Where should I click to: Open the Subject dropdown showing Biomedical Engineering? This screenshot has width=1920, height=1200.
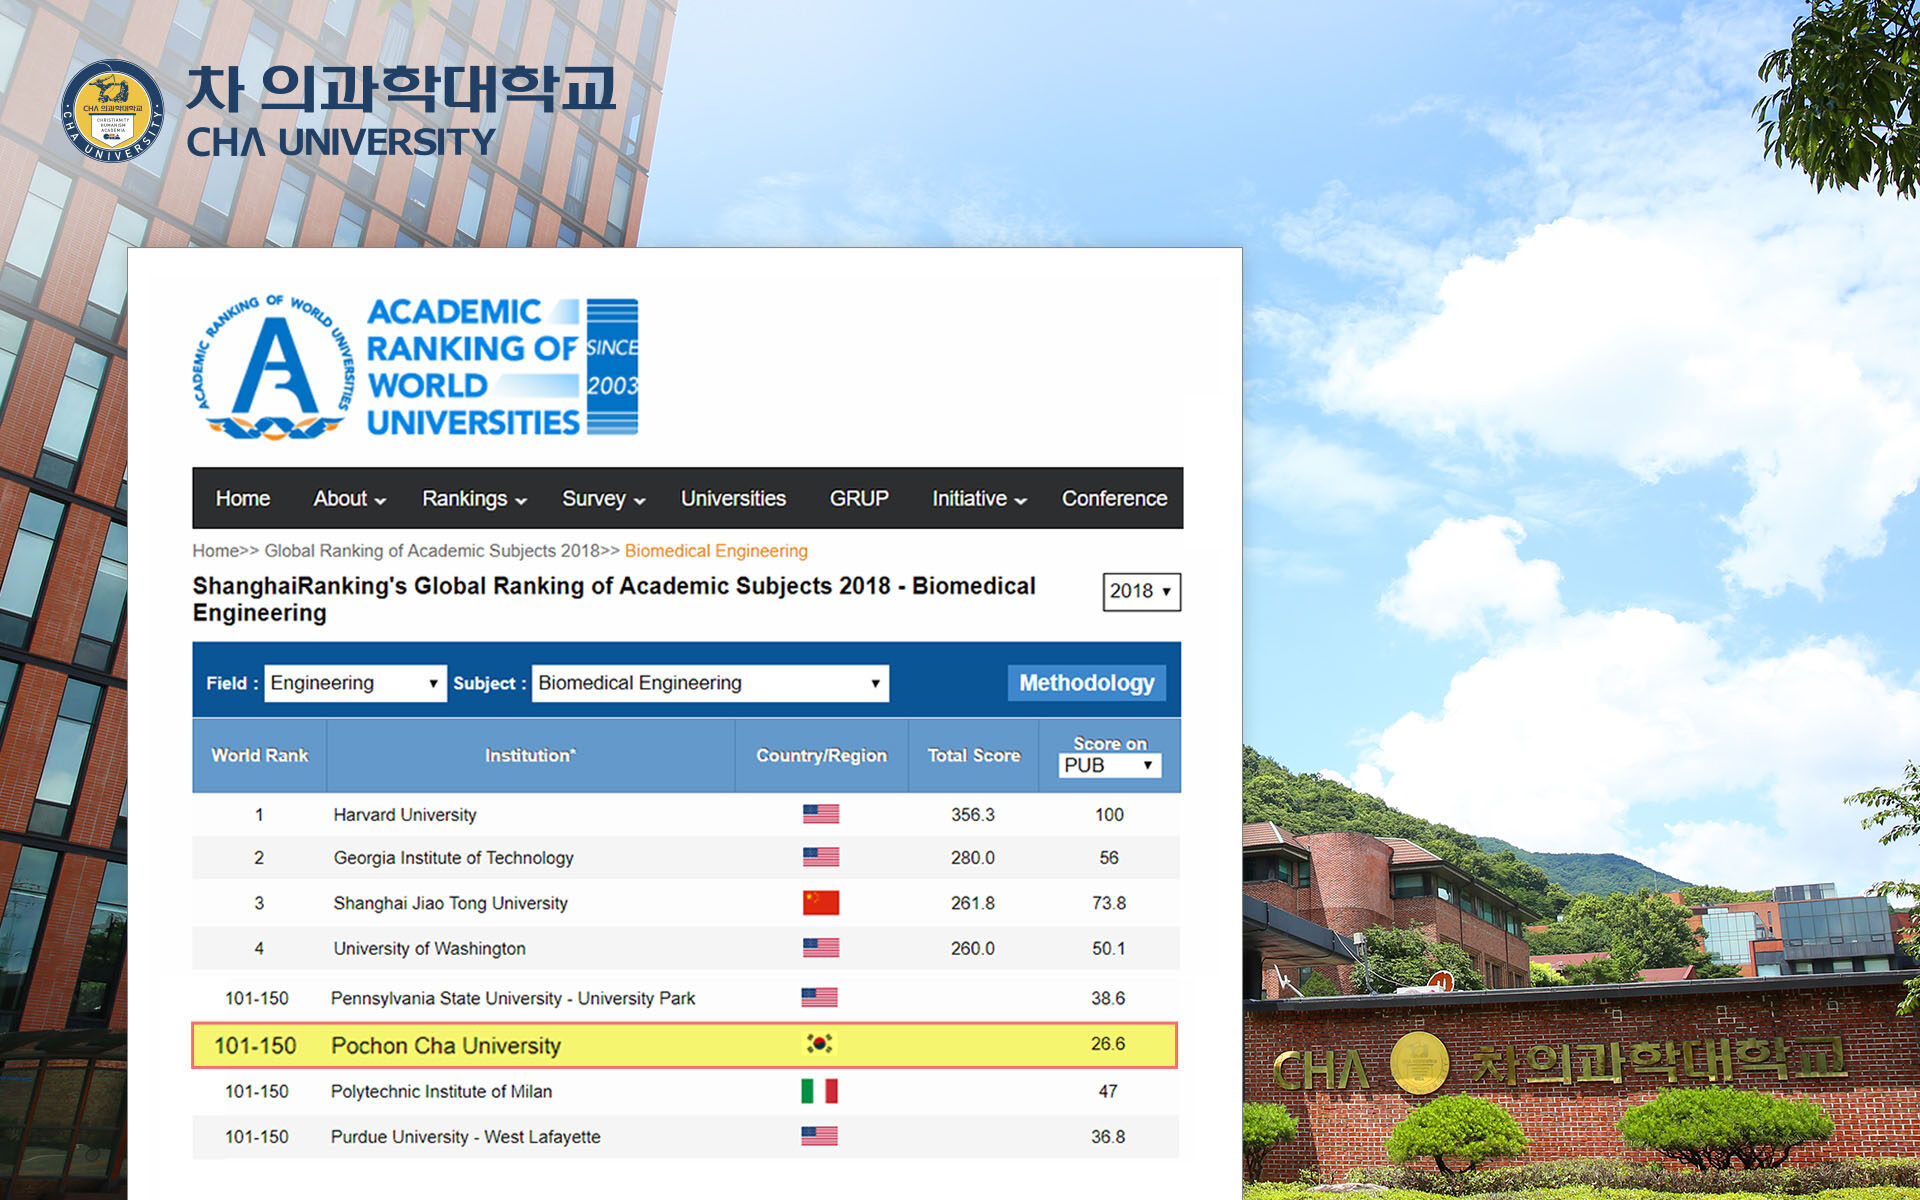coord(710,683)
